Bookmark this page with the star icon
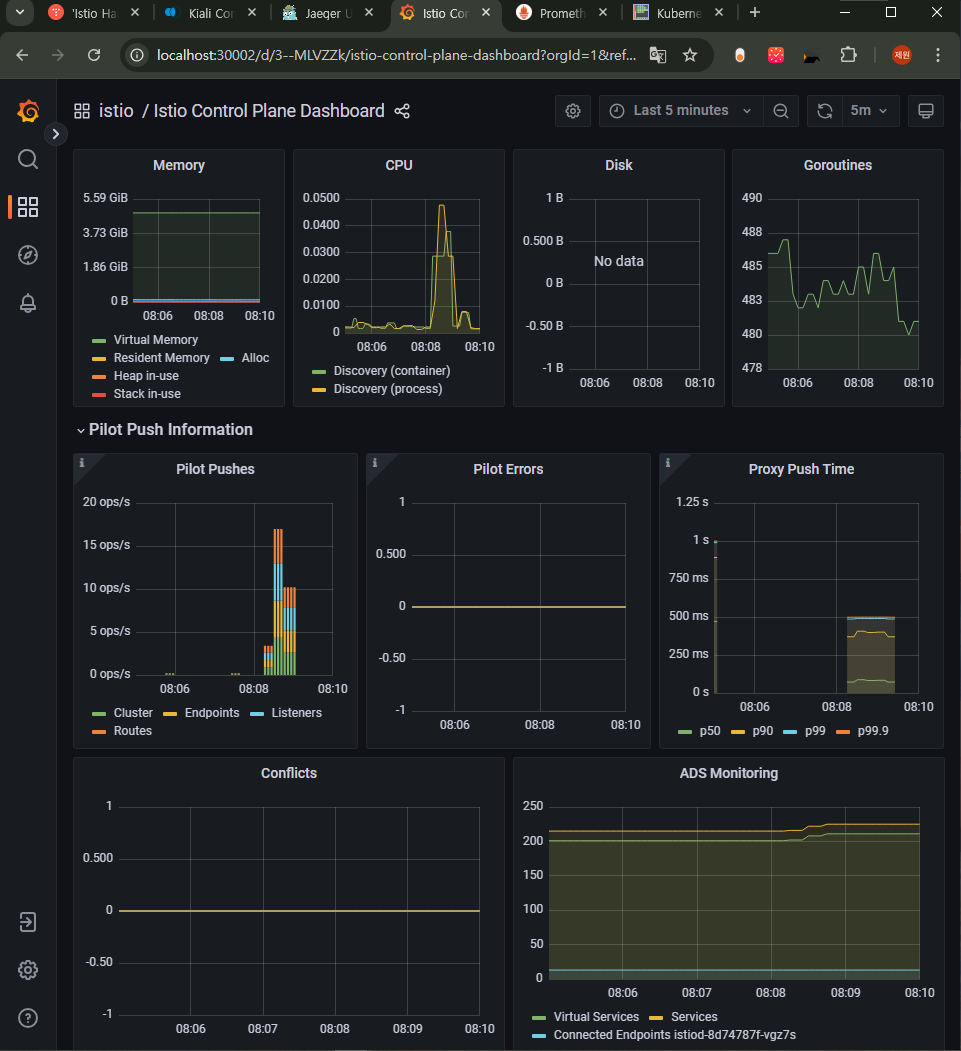The height and width of the screenshot is (1051, 961). (690, 55)
